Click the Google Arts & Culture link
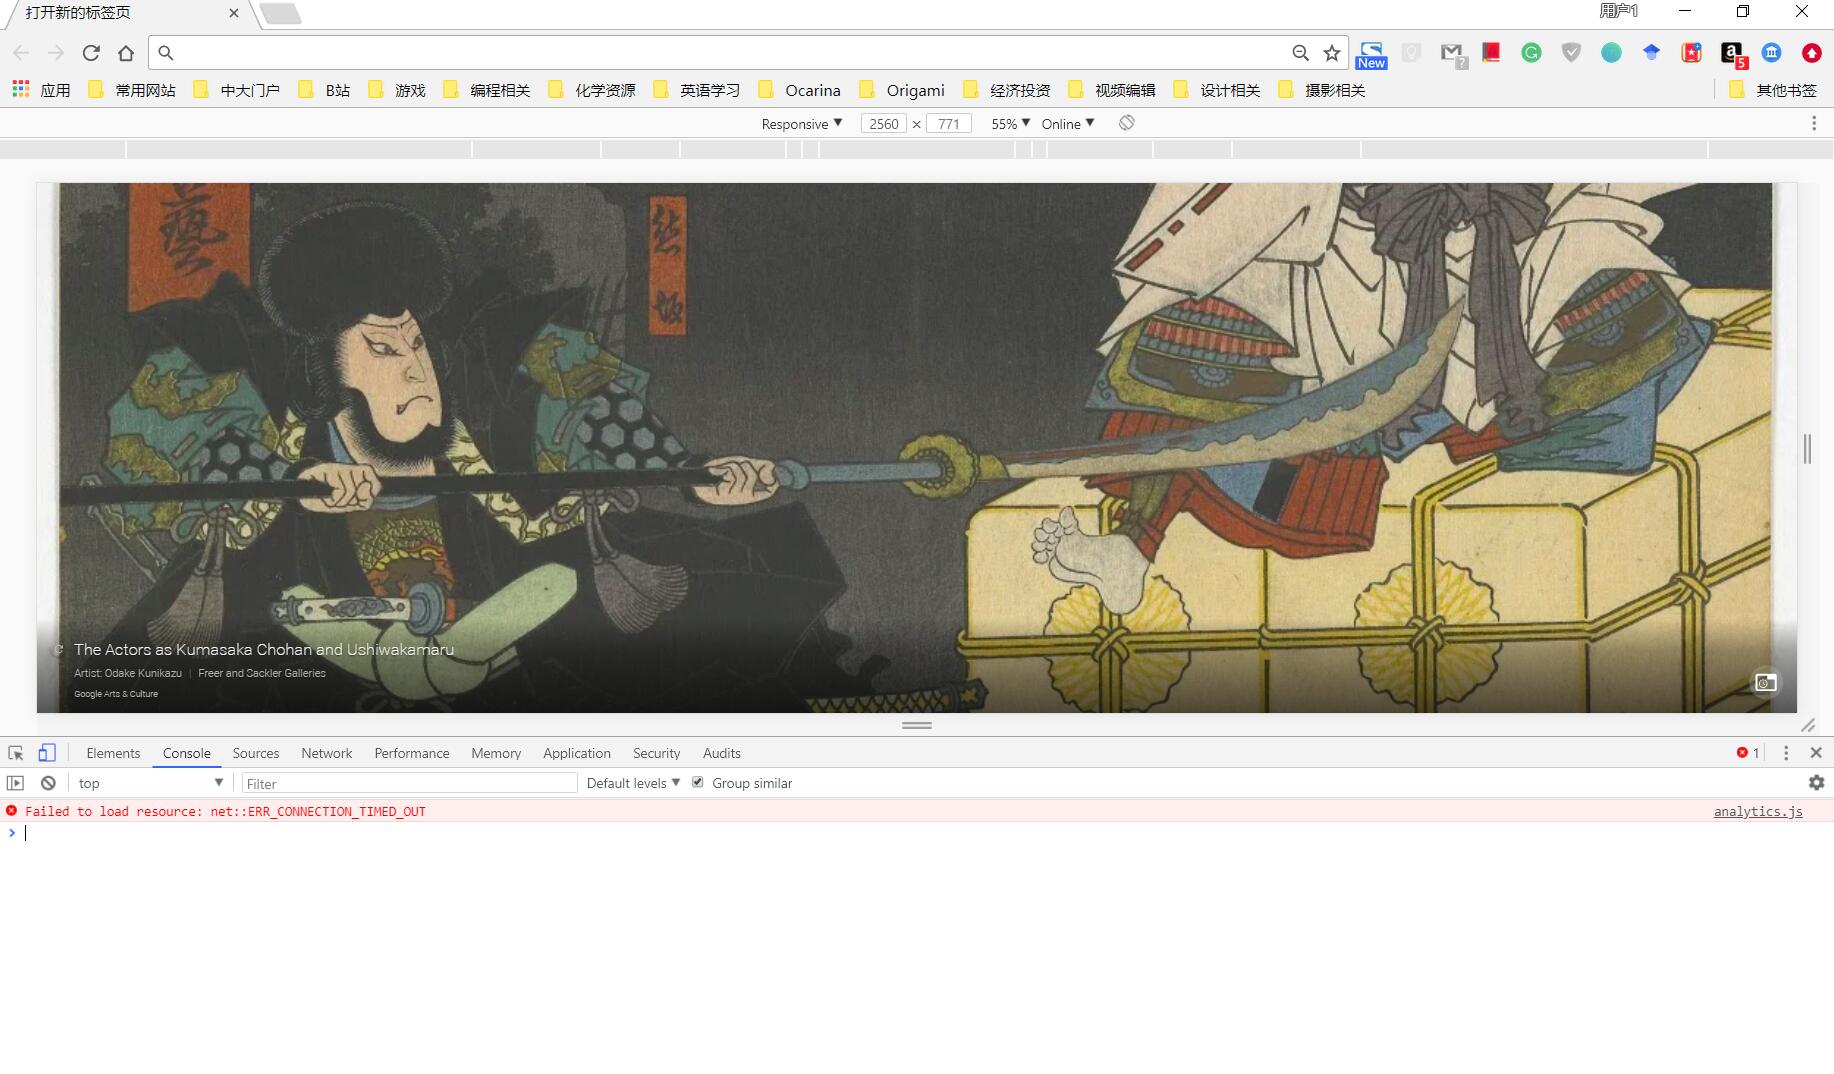Viewport: 1834px width, 1074px height. pyautogui.click(x=116, y=694)
